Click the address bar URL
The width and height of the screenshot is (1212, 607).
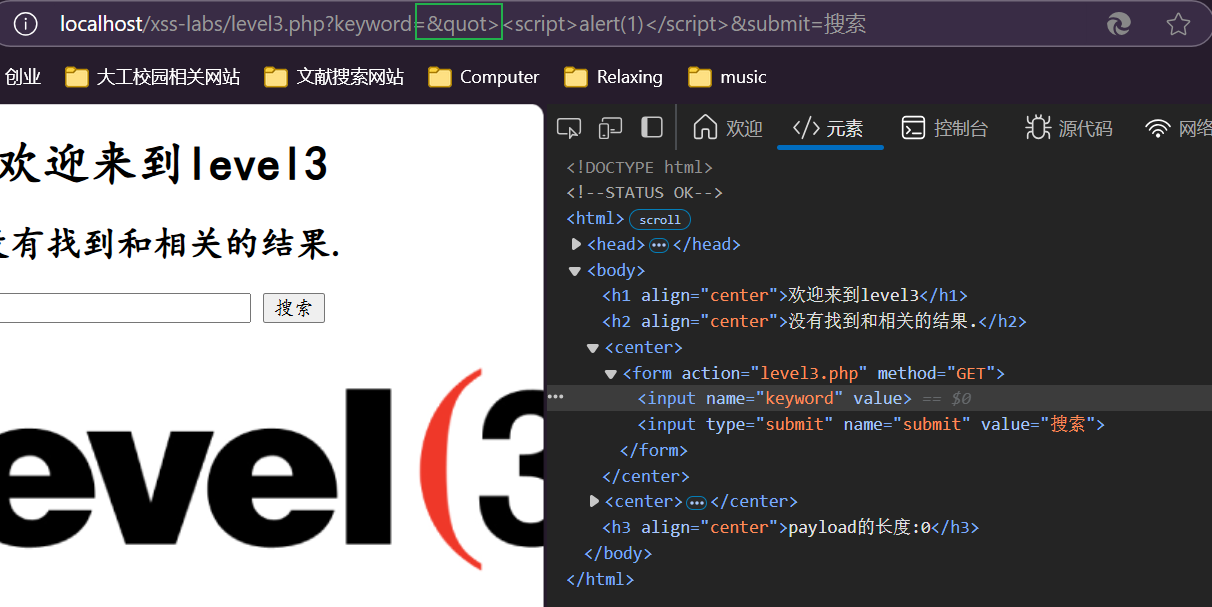(x=463, y=24)
